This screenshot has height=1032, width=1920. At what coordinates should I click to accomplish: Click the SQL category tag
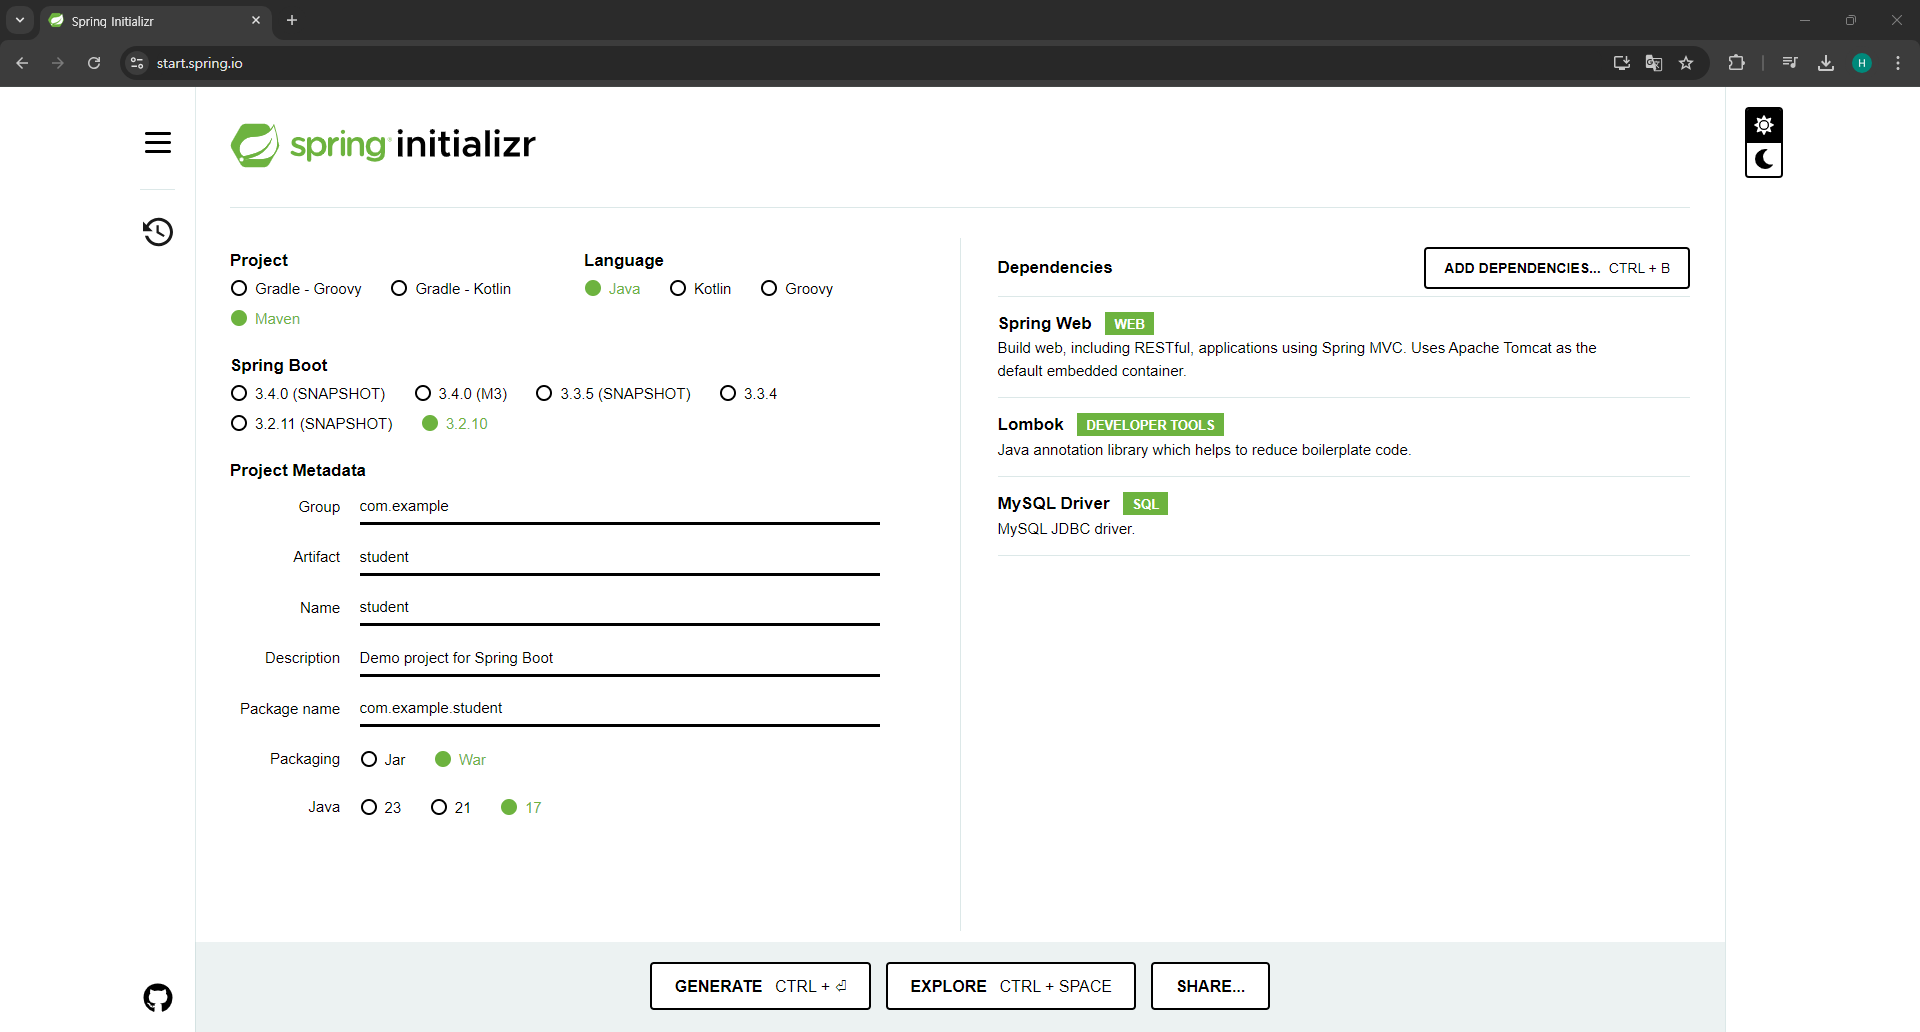(1145, 504)
